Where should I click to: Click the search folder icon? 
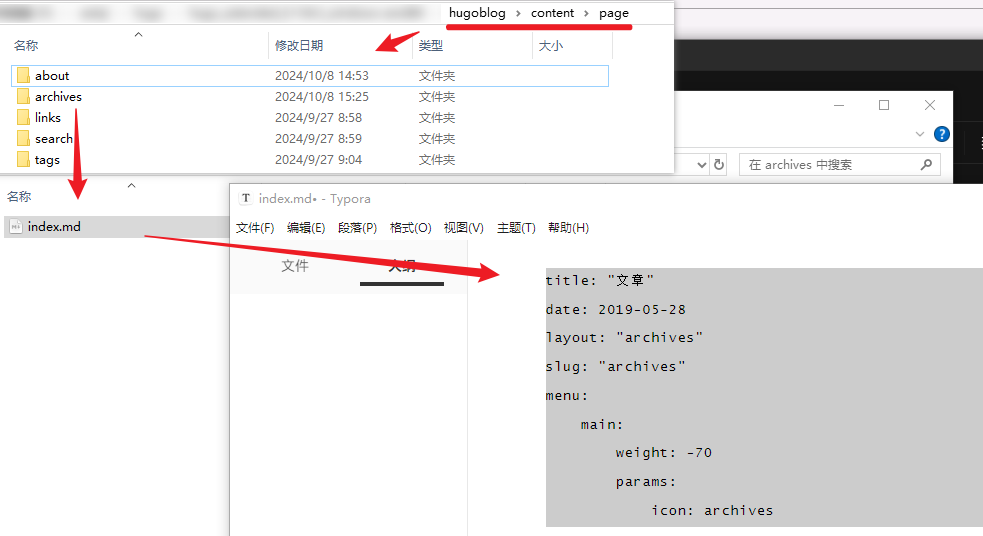click(23, 139)
